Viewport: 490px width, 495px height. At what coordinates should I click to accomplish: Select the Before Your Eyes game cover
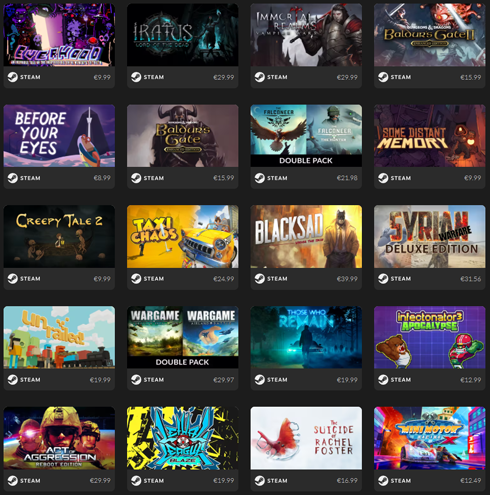59,136
